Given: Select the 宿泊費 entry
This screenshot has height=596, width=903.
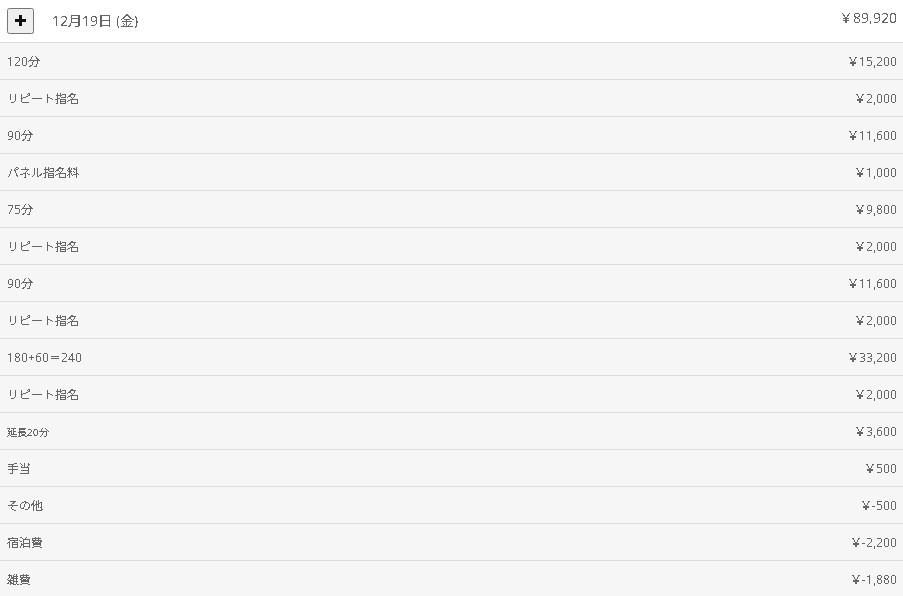Looking at the screenshot, I should coord(25,543).
